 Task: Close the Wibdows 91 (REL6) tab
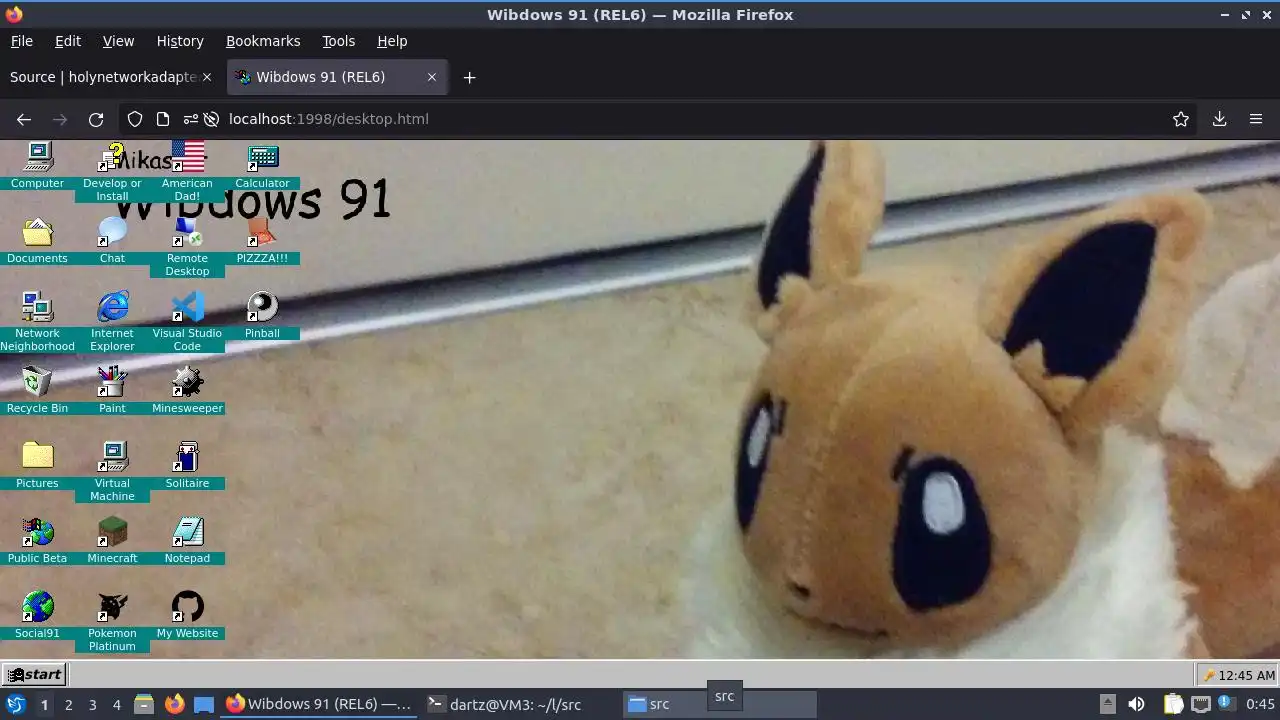(432, 77)
